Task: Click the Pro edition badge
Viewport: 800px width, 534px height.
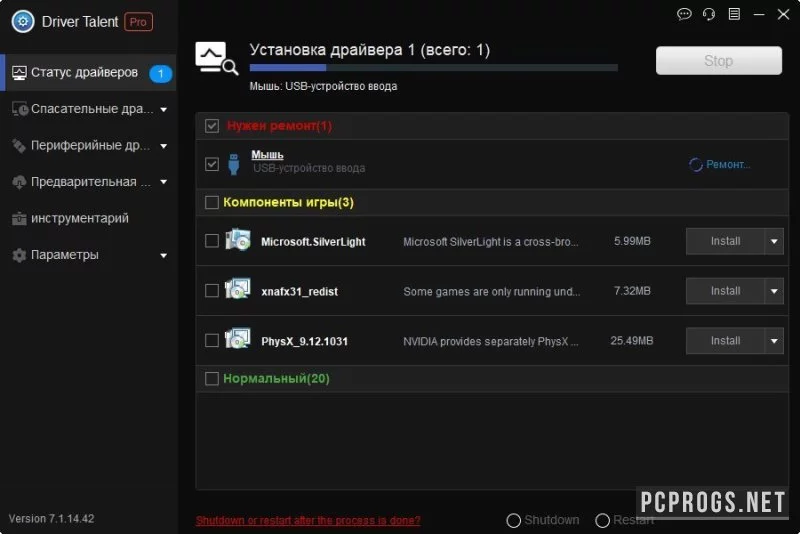Action: click(x=138, y=22)
